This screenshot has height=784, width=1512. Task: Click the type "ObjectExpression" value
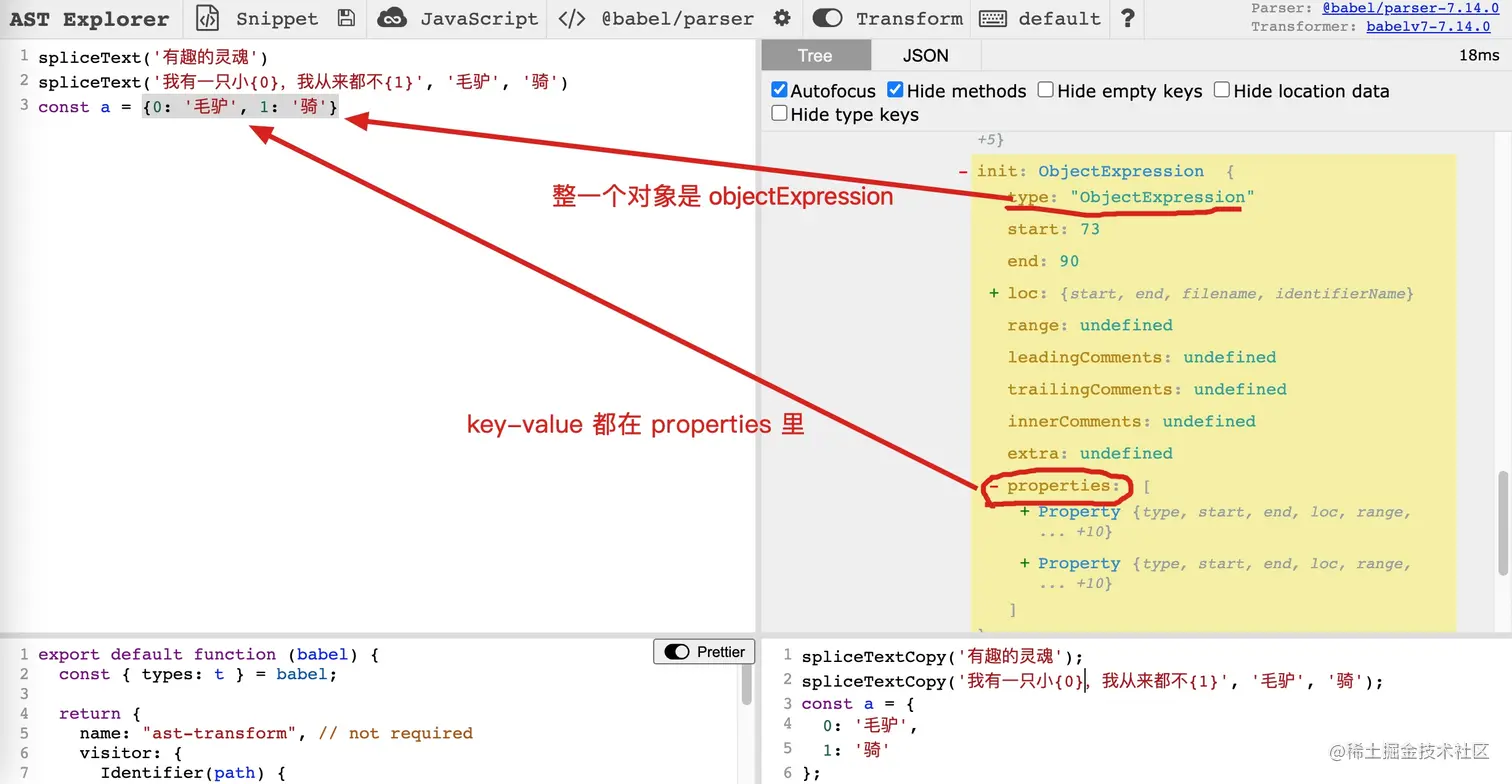(x=1162, y=197)
